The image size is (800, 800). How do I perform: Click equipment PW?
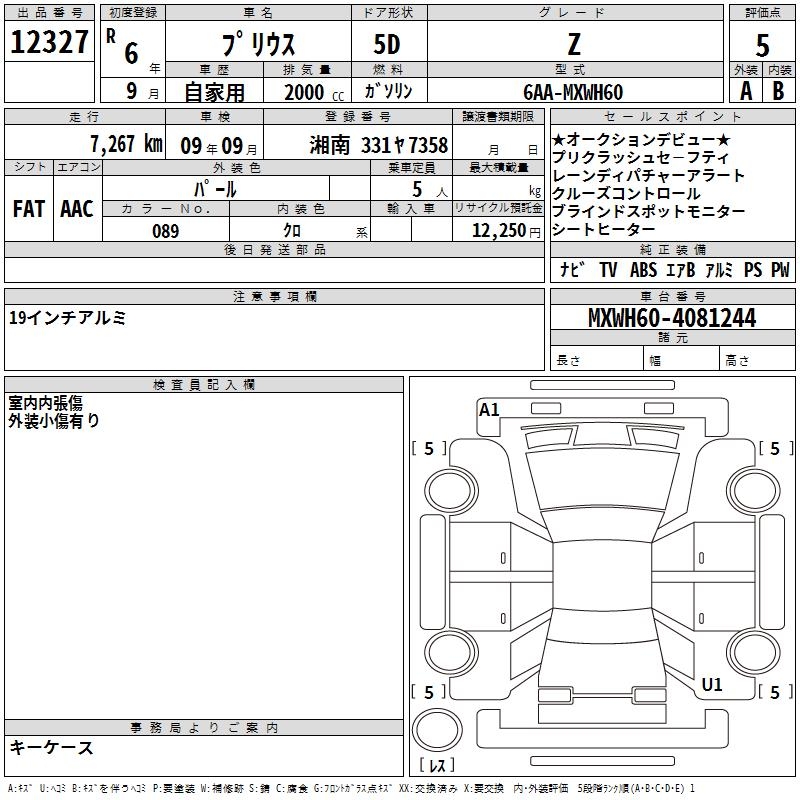coord(780,269)
